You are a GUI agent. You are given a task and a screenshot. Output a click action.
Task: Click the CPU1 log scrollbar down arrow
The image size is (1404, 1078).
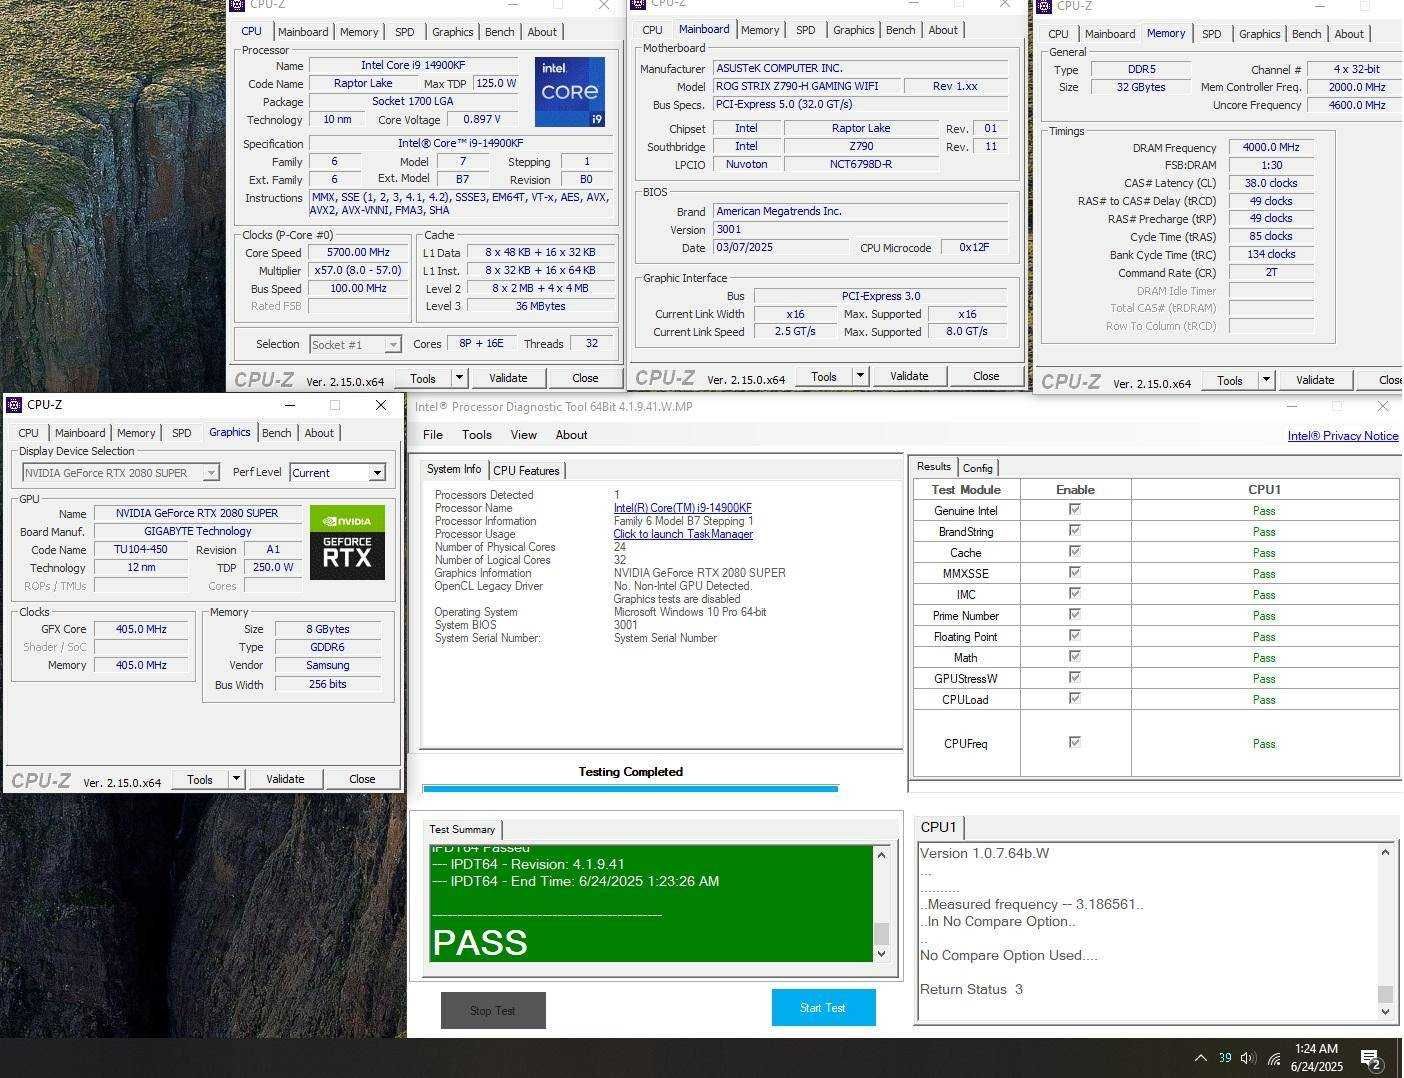coord(1385,1012)
